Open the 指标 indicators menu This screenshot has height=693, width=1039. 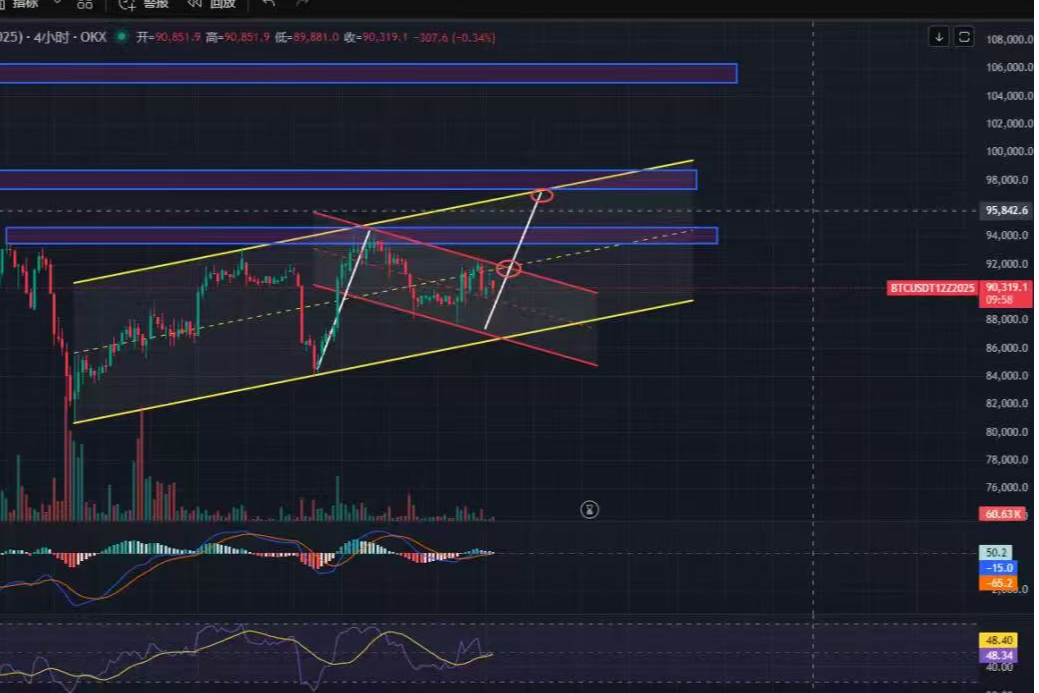(24, 4)
